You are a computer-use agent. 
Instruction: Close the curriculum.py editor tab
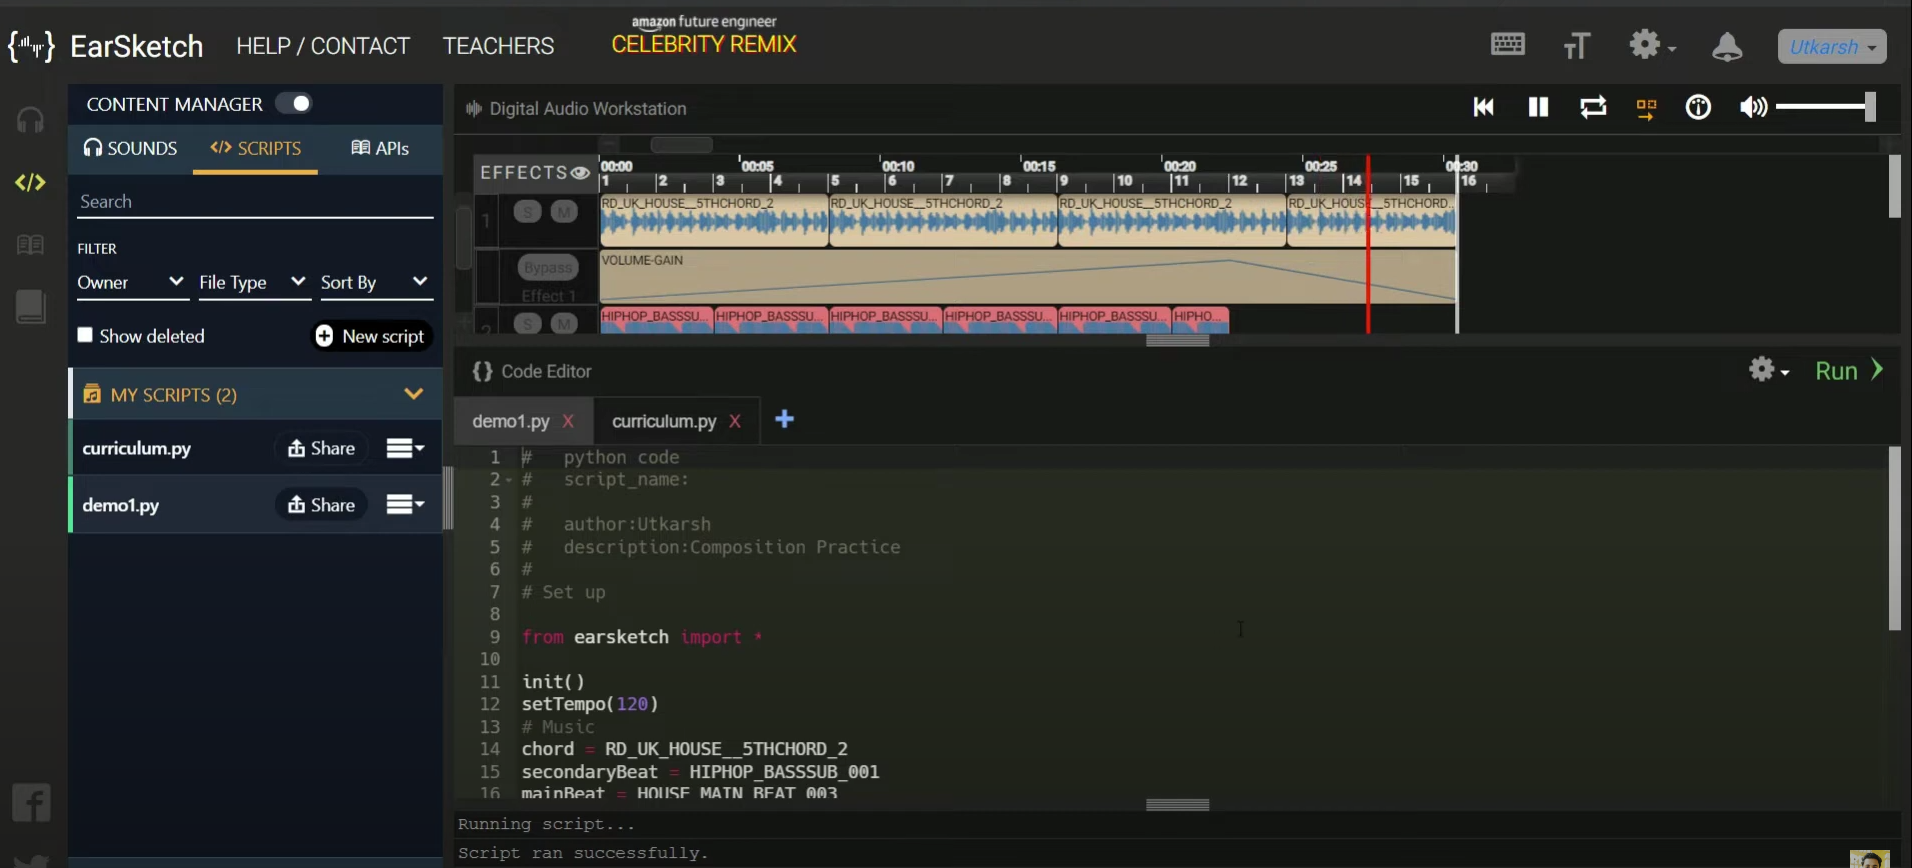click(x=735, y=421)
